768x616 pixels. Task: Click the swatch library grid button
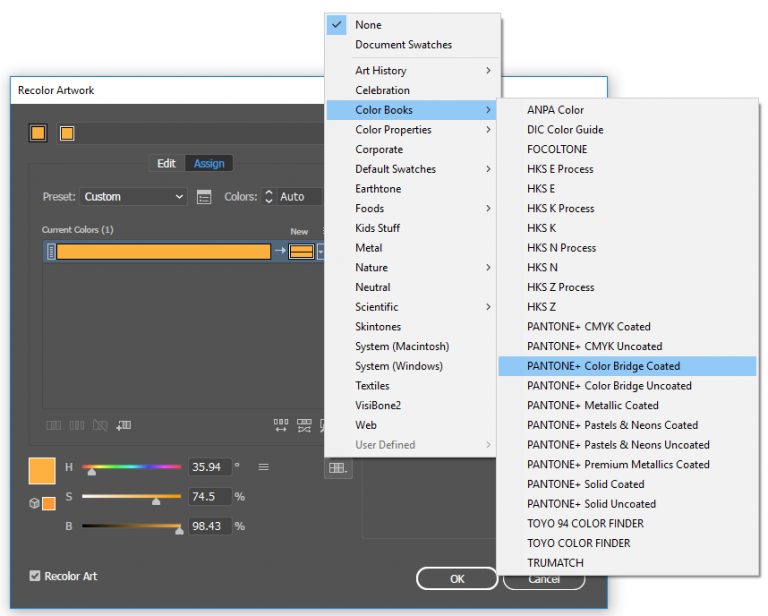click(338, 468)
